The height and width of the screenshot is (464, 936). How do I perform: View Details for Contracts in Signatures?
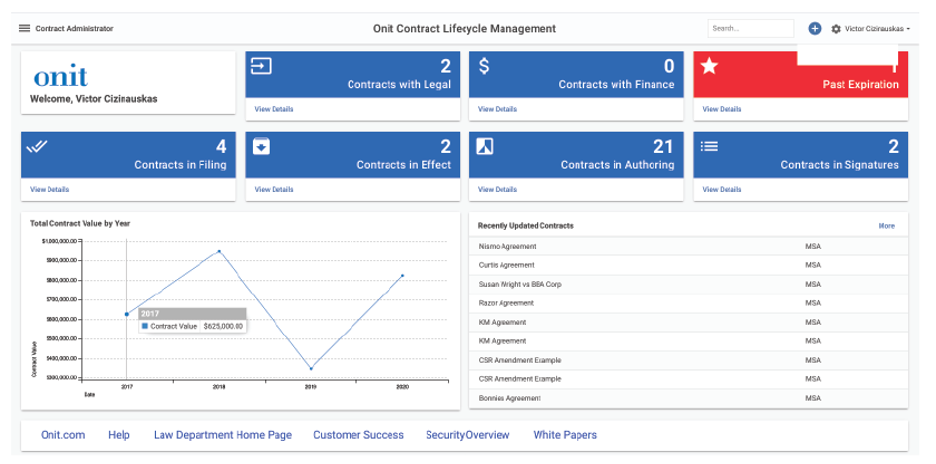[722, 189]
